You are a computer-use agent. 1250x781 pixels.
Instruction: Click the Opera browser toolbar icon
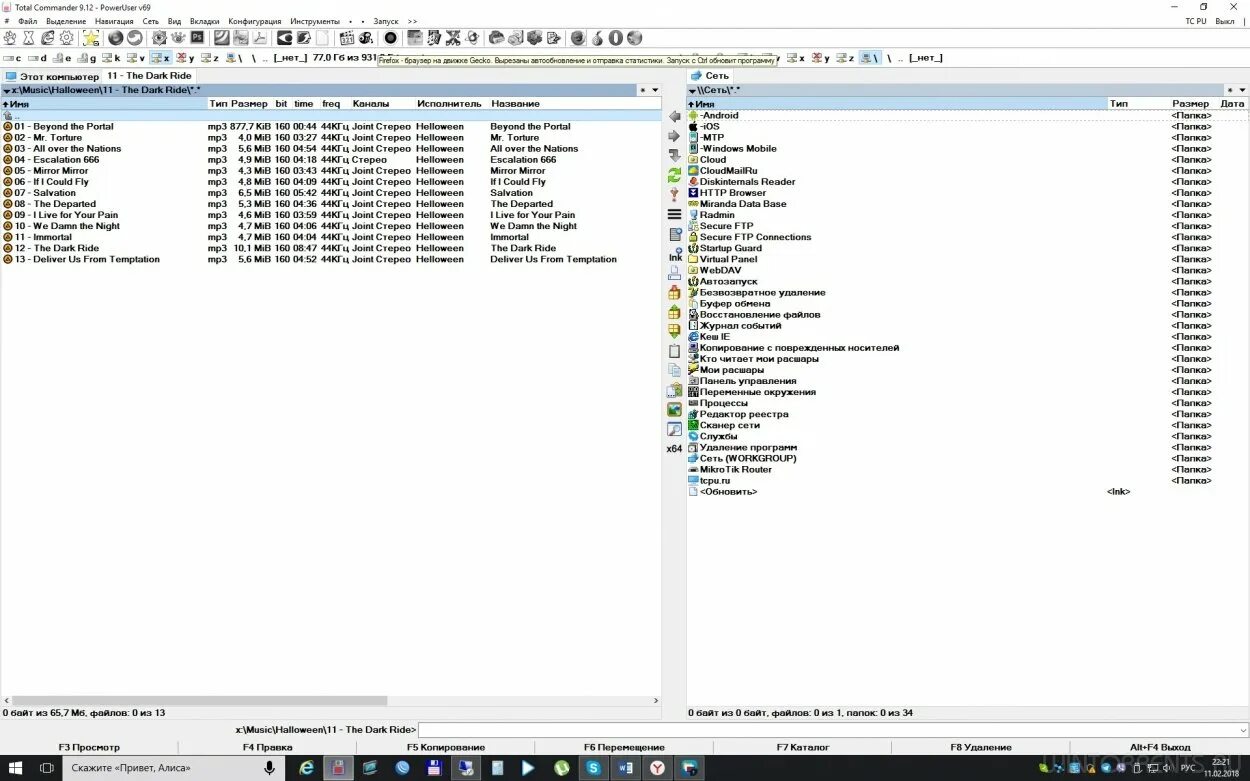616,38
